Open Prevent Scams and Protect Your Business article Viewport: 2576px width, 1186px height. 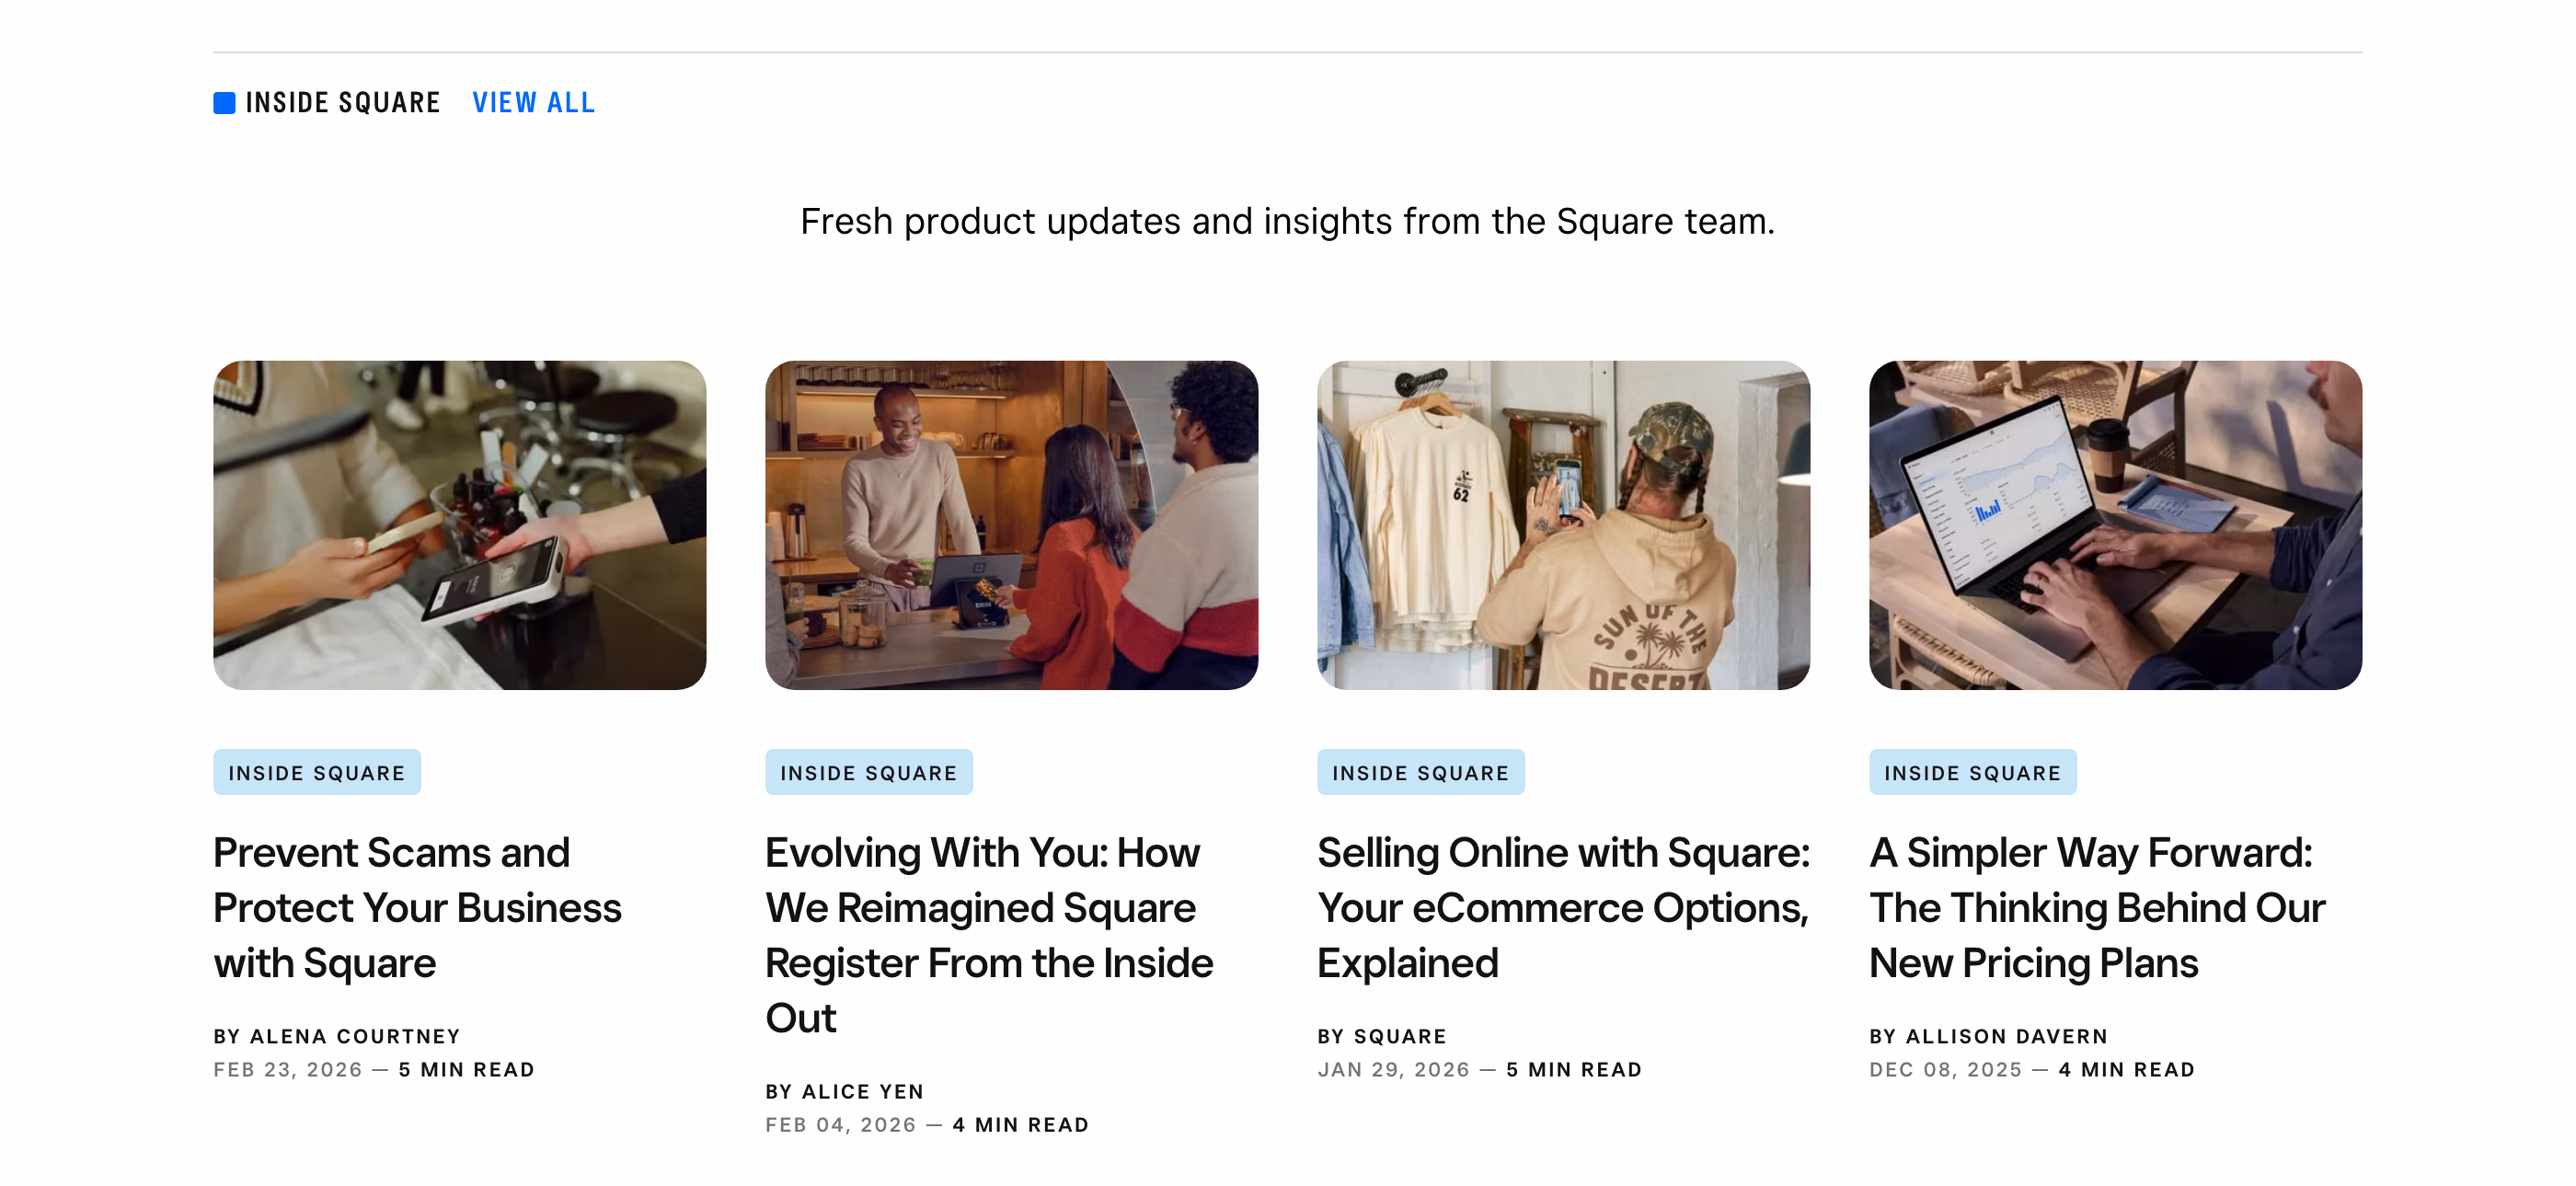coord(417,908)
